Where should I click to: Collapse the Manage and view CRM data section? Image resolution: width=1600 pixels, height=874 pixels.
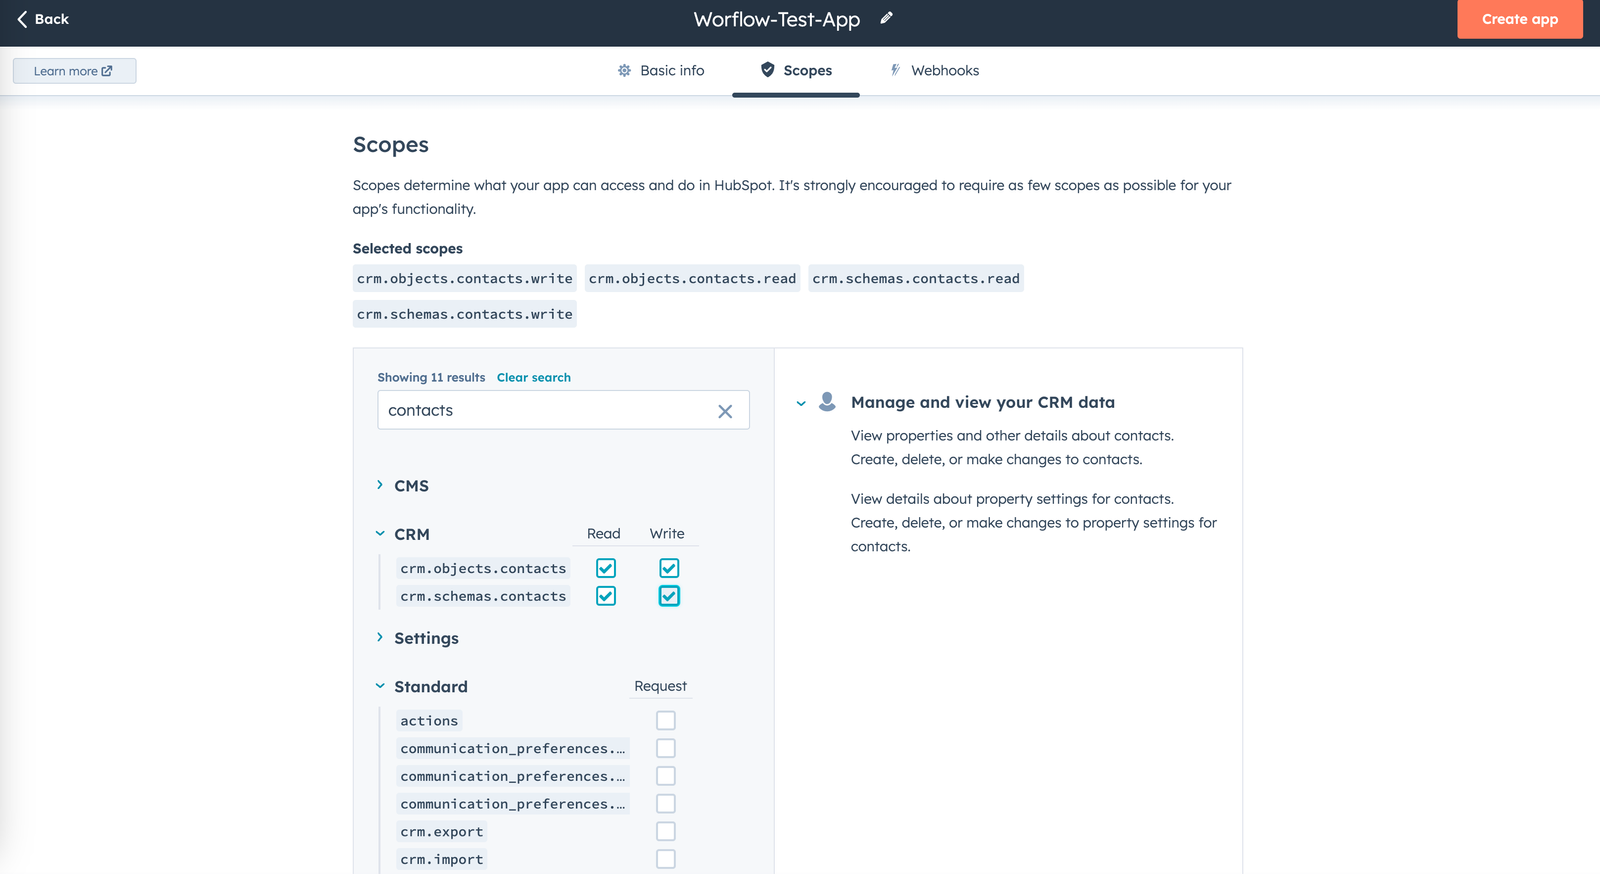pyautogui.click(x=801, y=403)
